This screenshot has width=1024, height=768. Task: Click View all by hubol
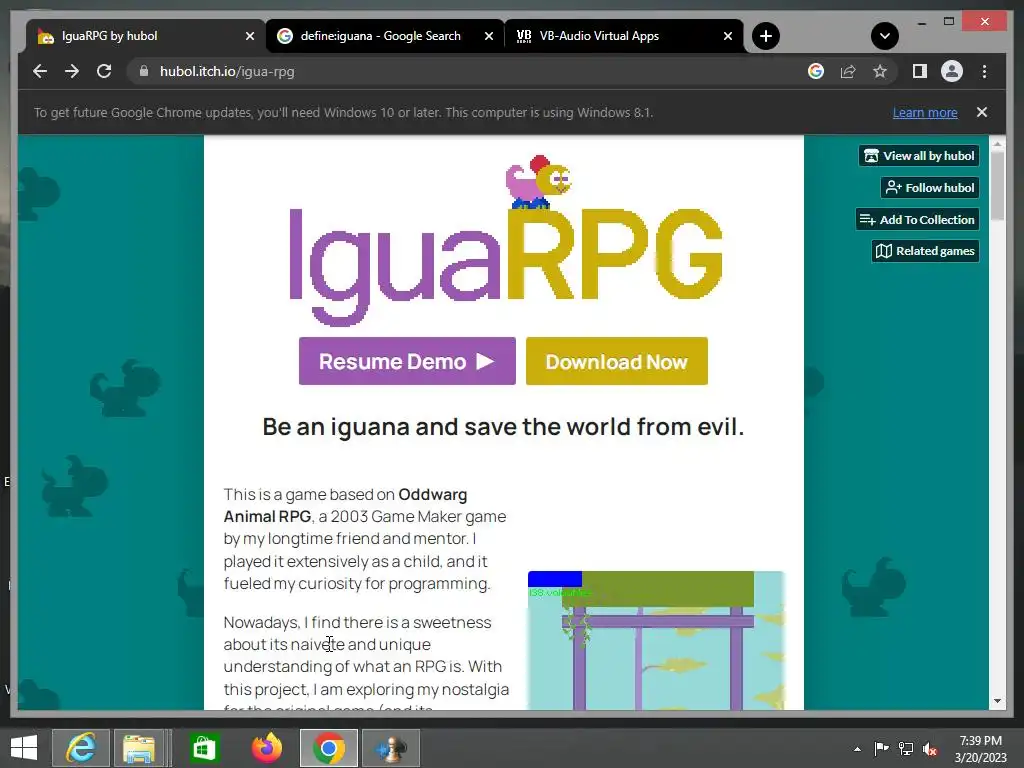point(919,155)
